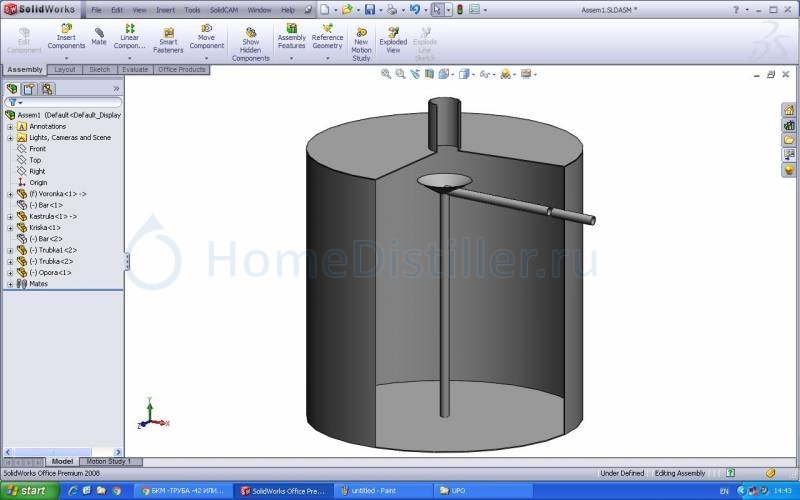The width and height of the screenshot is (800, 500).
Task: Expand the Opora<1> component
Action: (x=10, y=273)
